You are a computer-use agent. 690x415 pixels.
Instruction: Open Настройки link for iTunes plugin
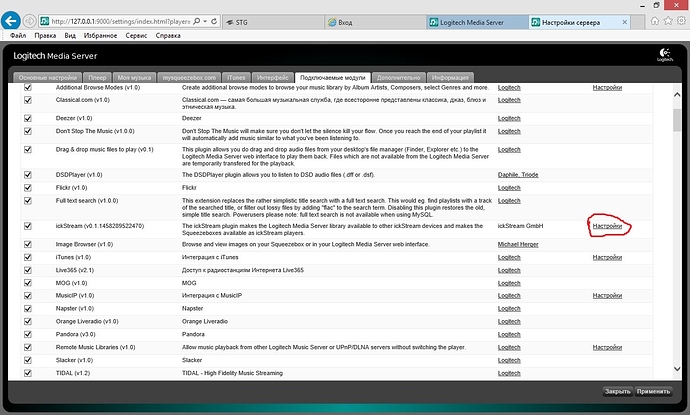tap(607, 257)
